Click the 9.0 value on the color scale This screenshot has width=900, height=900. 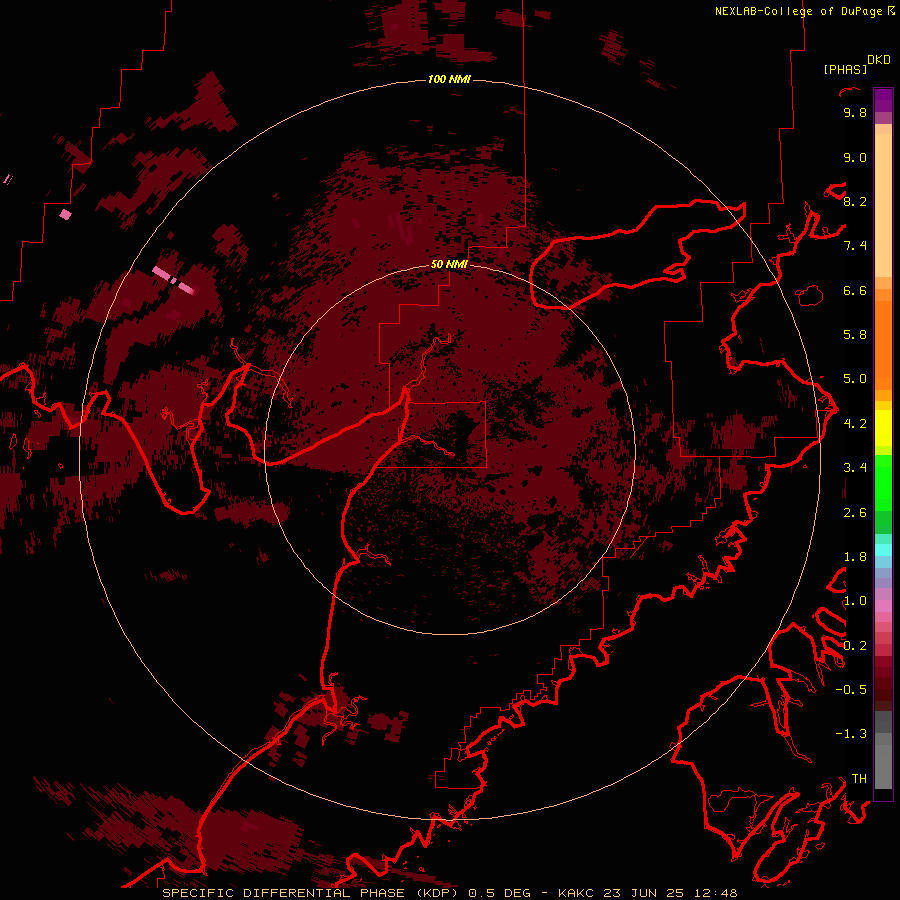click(855, 157)
